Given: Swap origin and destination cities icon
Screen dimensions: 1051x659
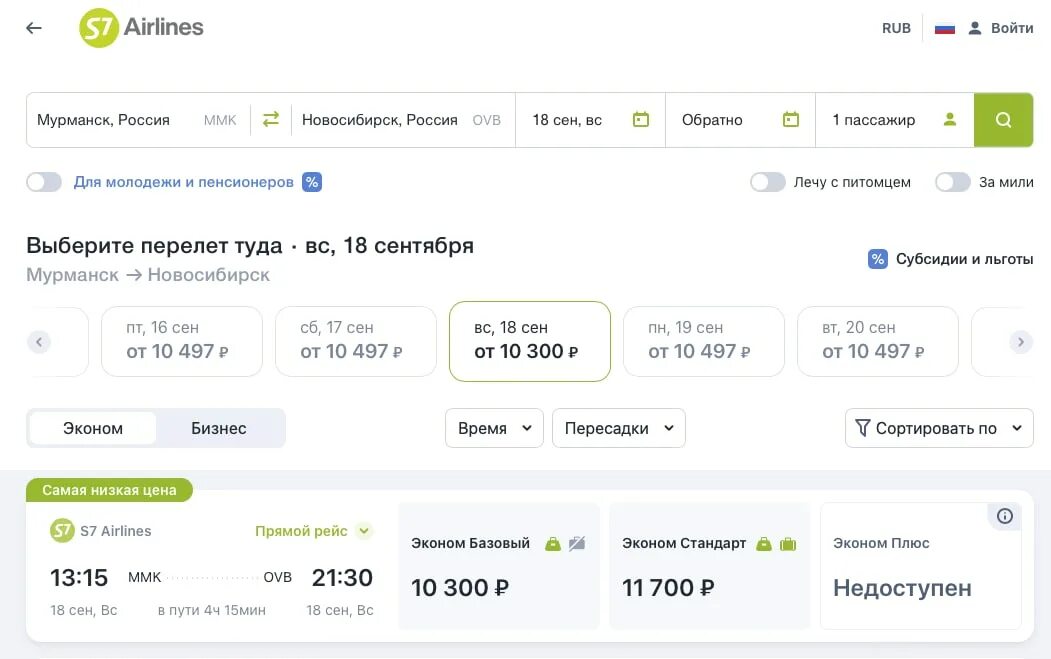Looking at the screenshot, I should point(271,119).
